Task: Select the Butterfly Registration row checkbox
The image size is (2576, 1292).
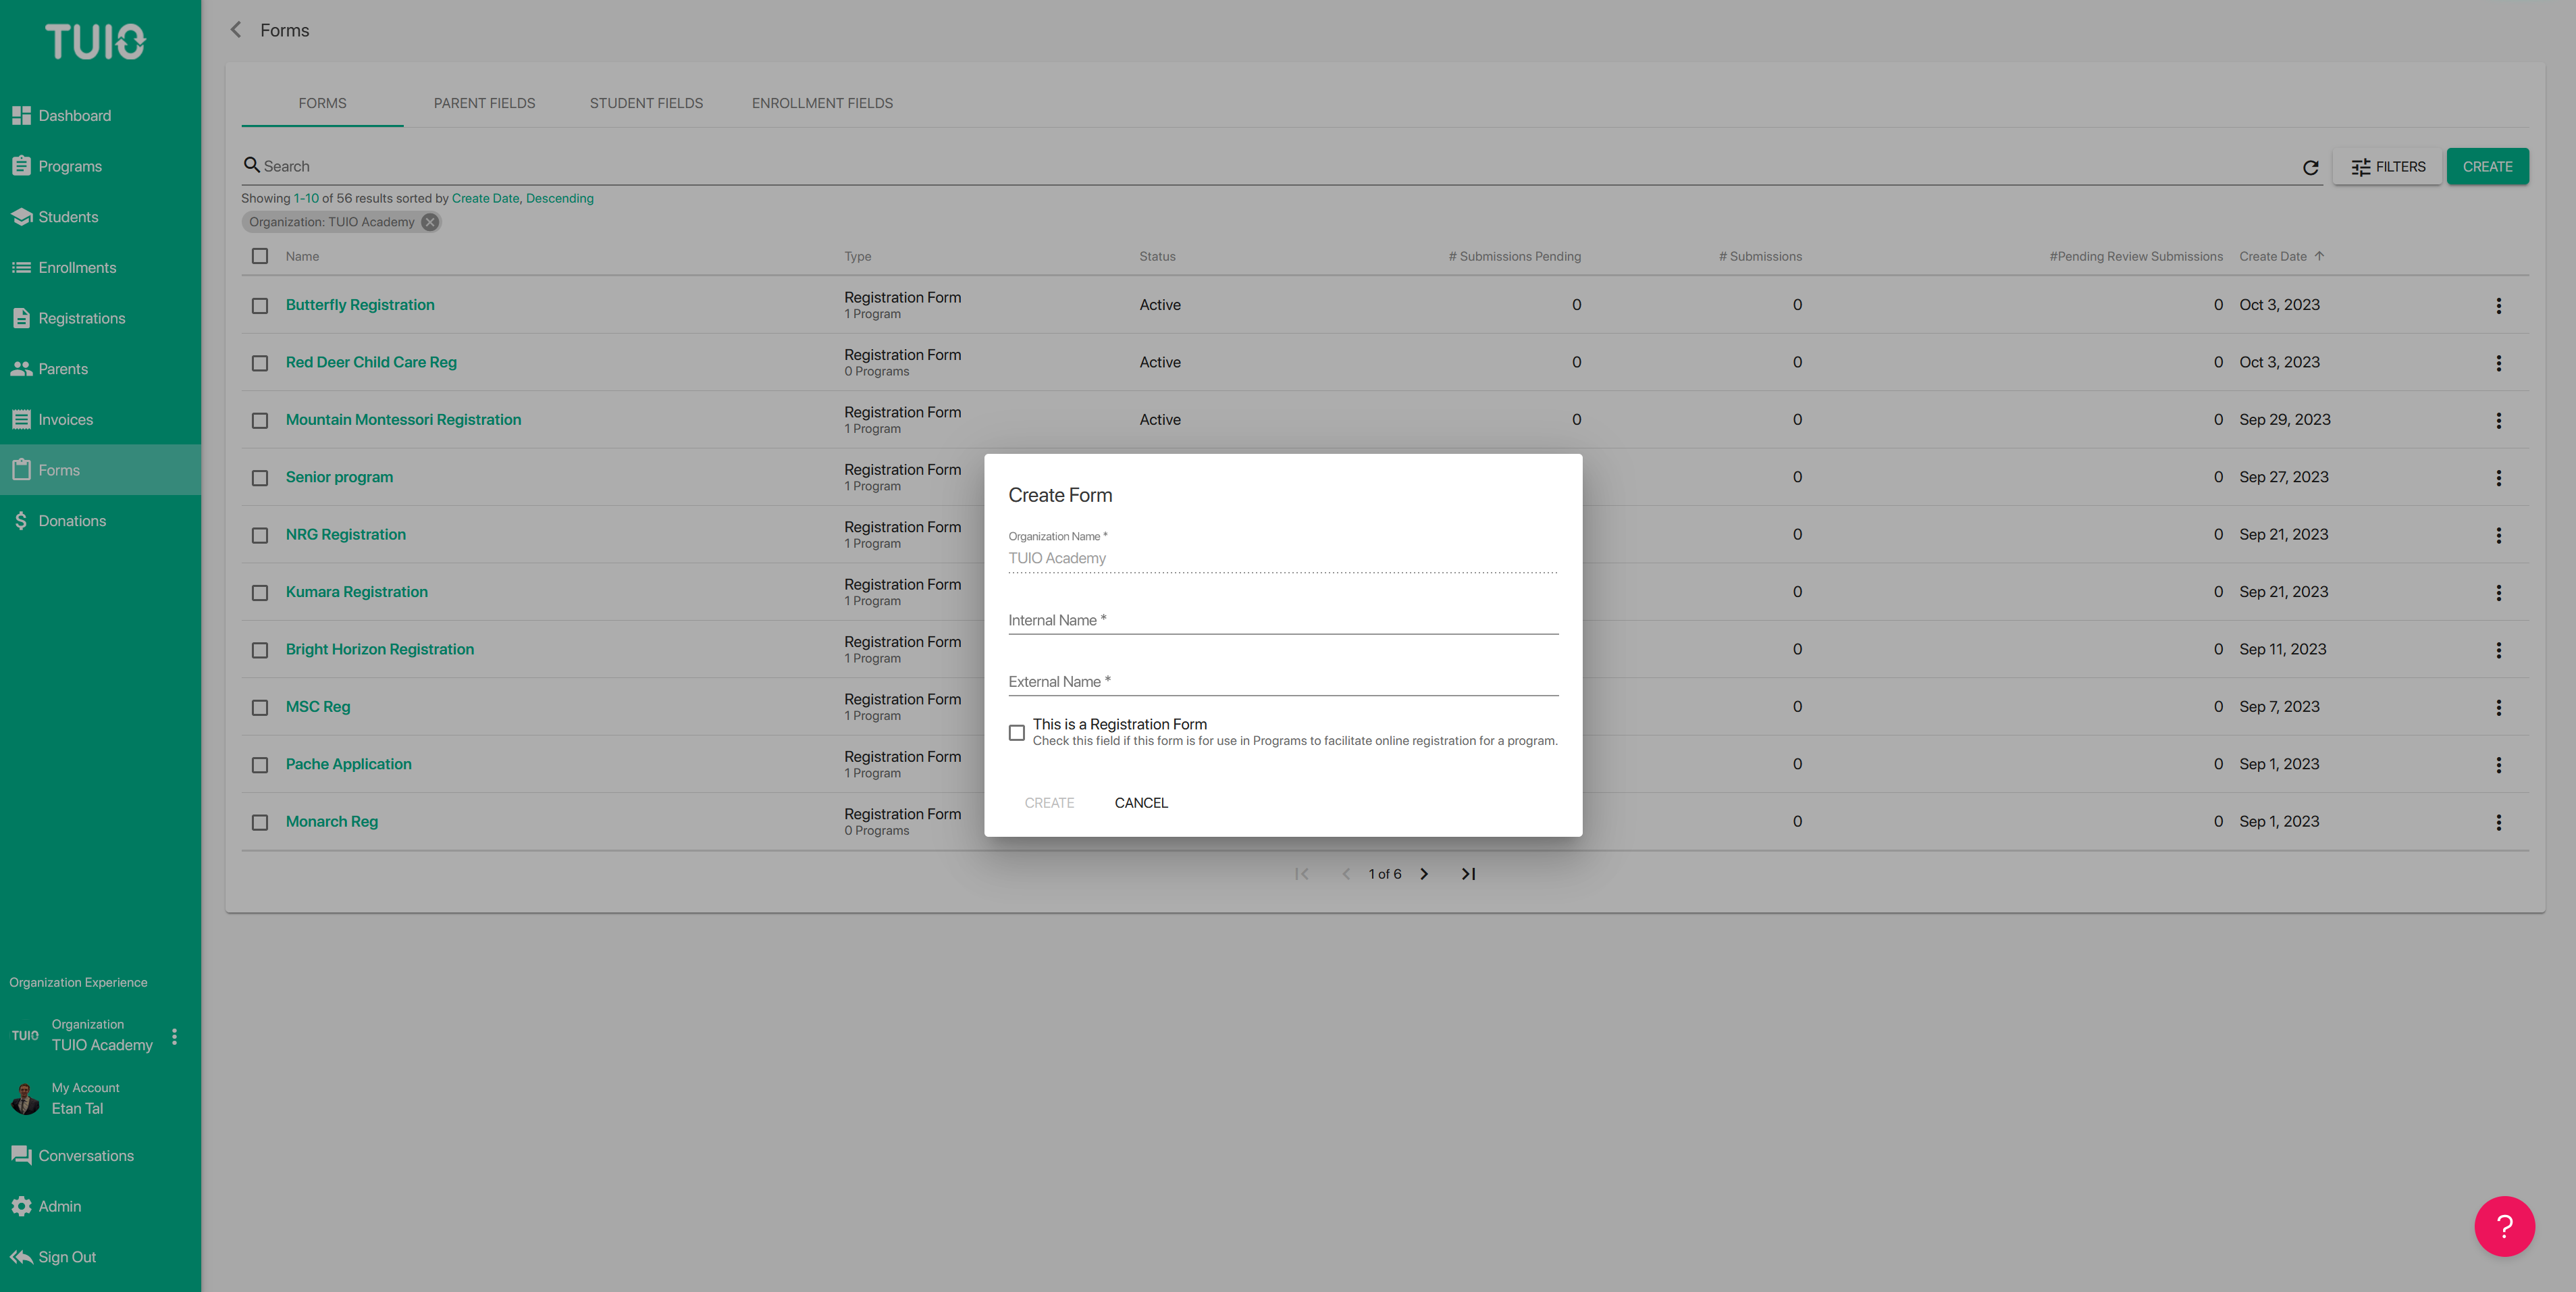Action: (x=260, y=306)
